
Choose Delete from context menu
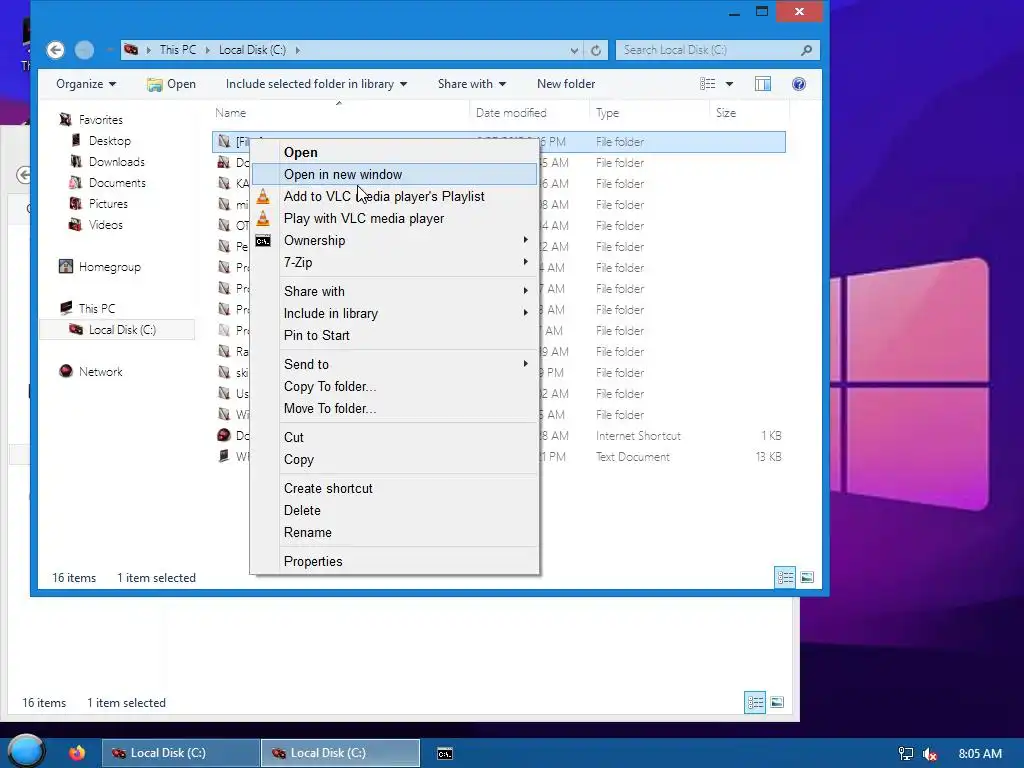point(394,510)
